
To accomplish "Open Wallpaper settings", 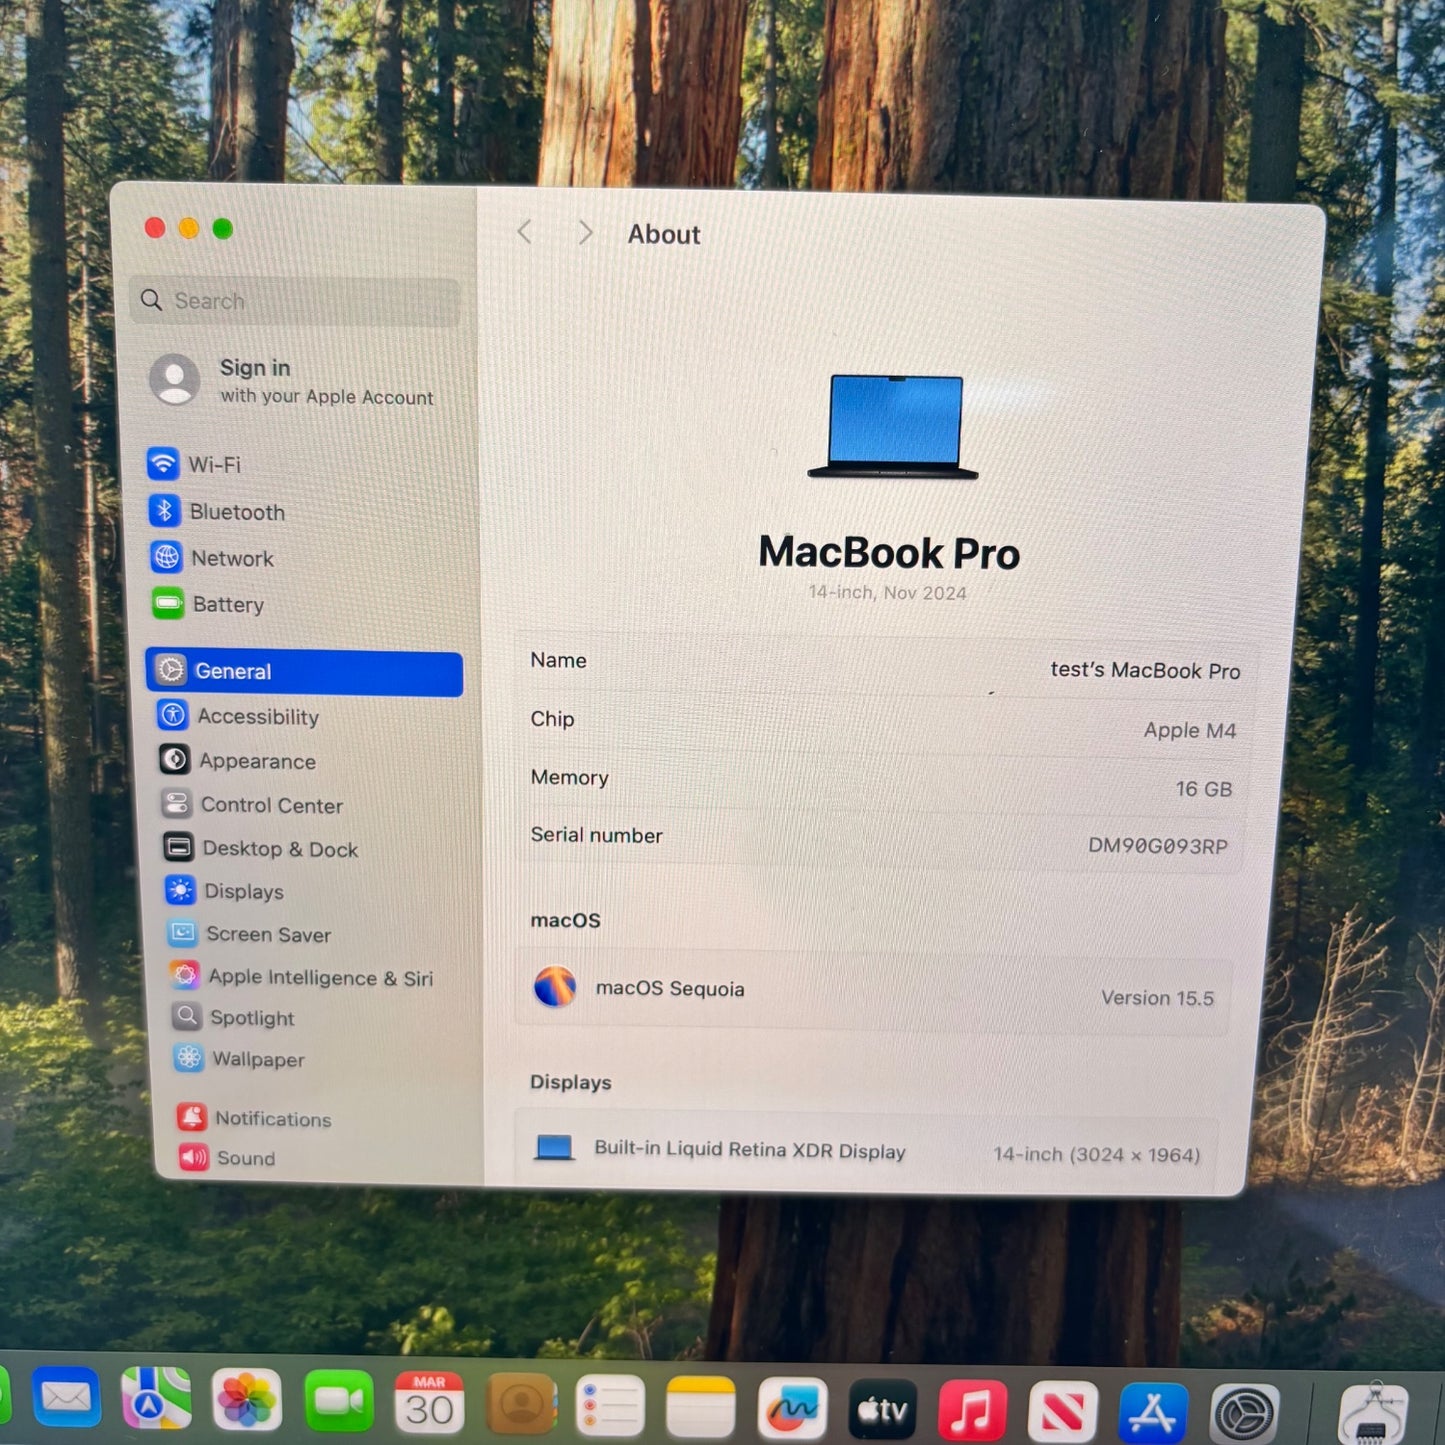I will (x=257, y=1059).
